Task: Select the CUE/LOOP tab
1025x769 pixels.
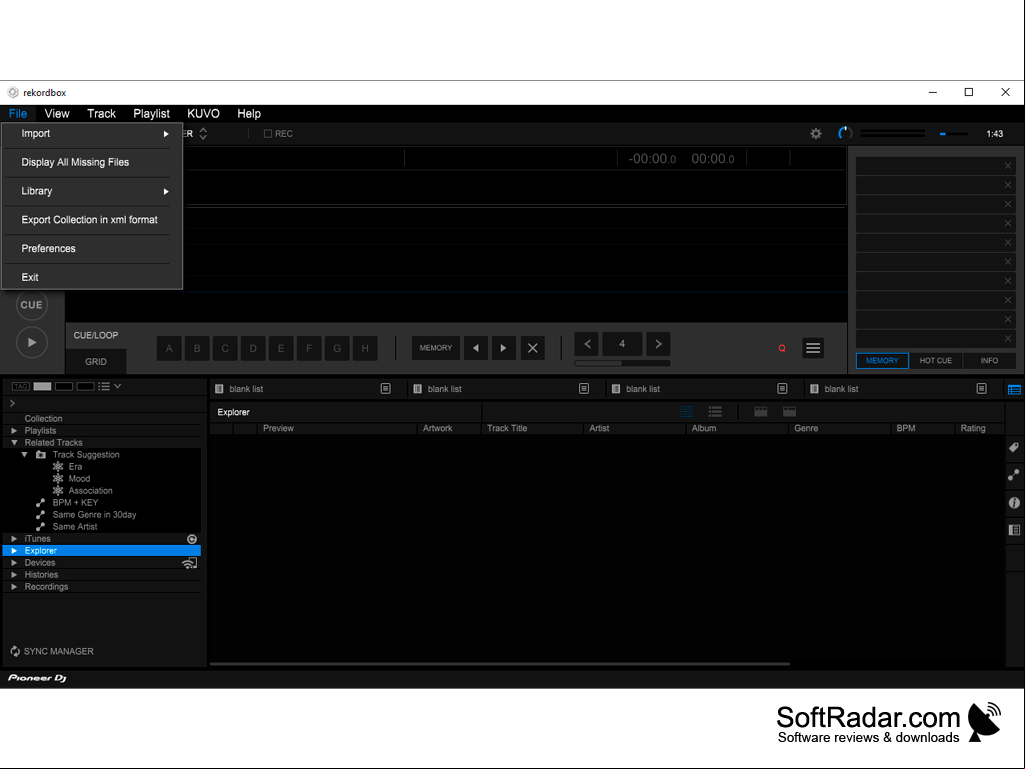Action: pyautogui.click(x=96, y=335)
